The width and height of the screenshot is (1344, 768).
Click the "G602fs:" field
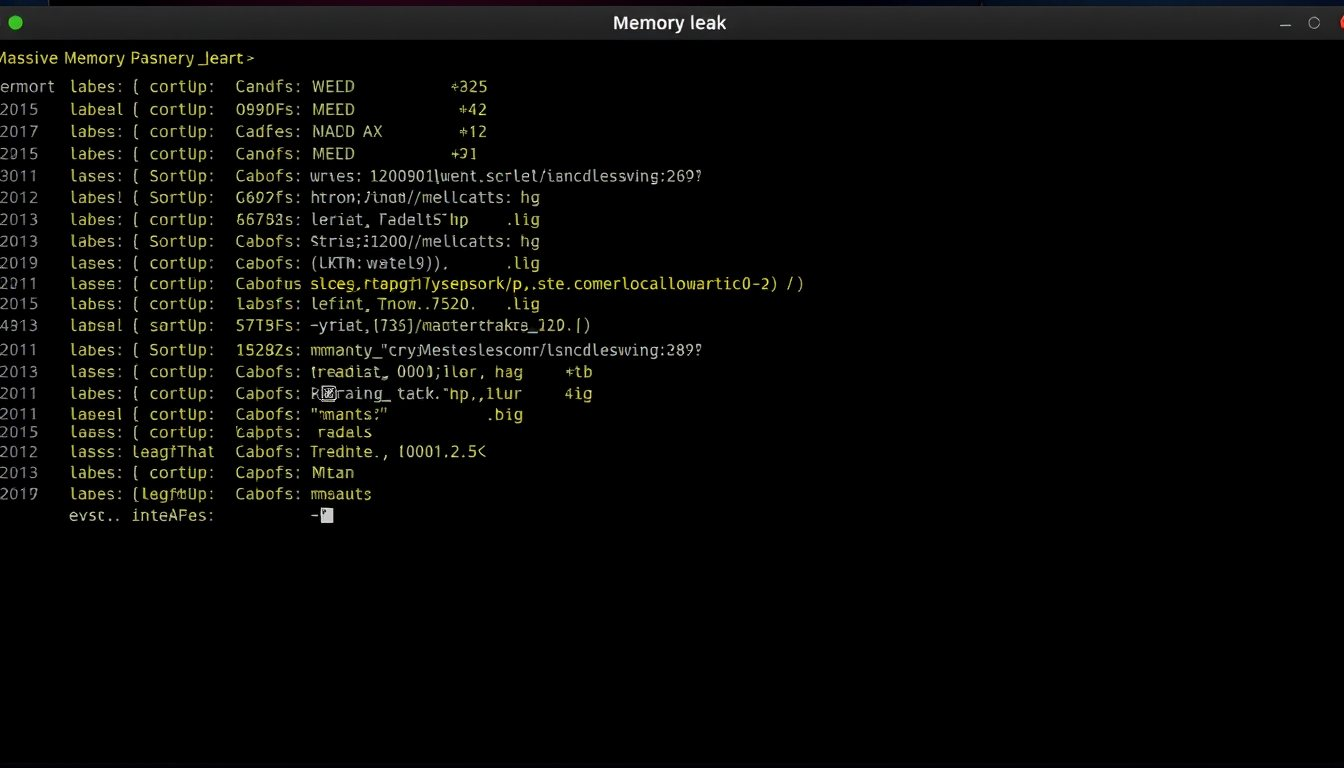click(x=267, y=198)
